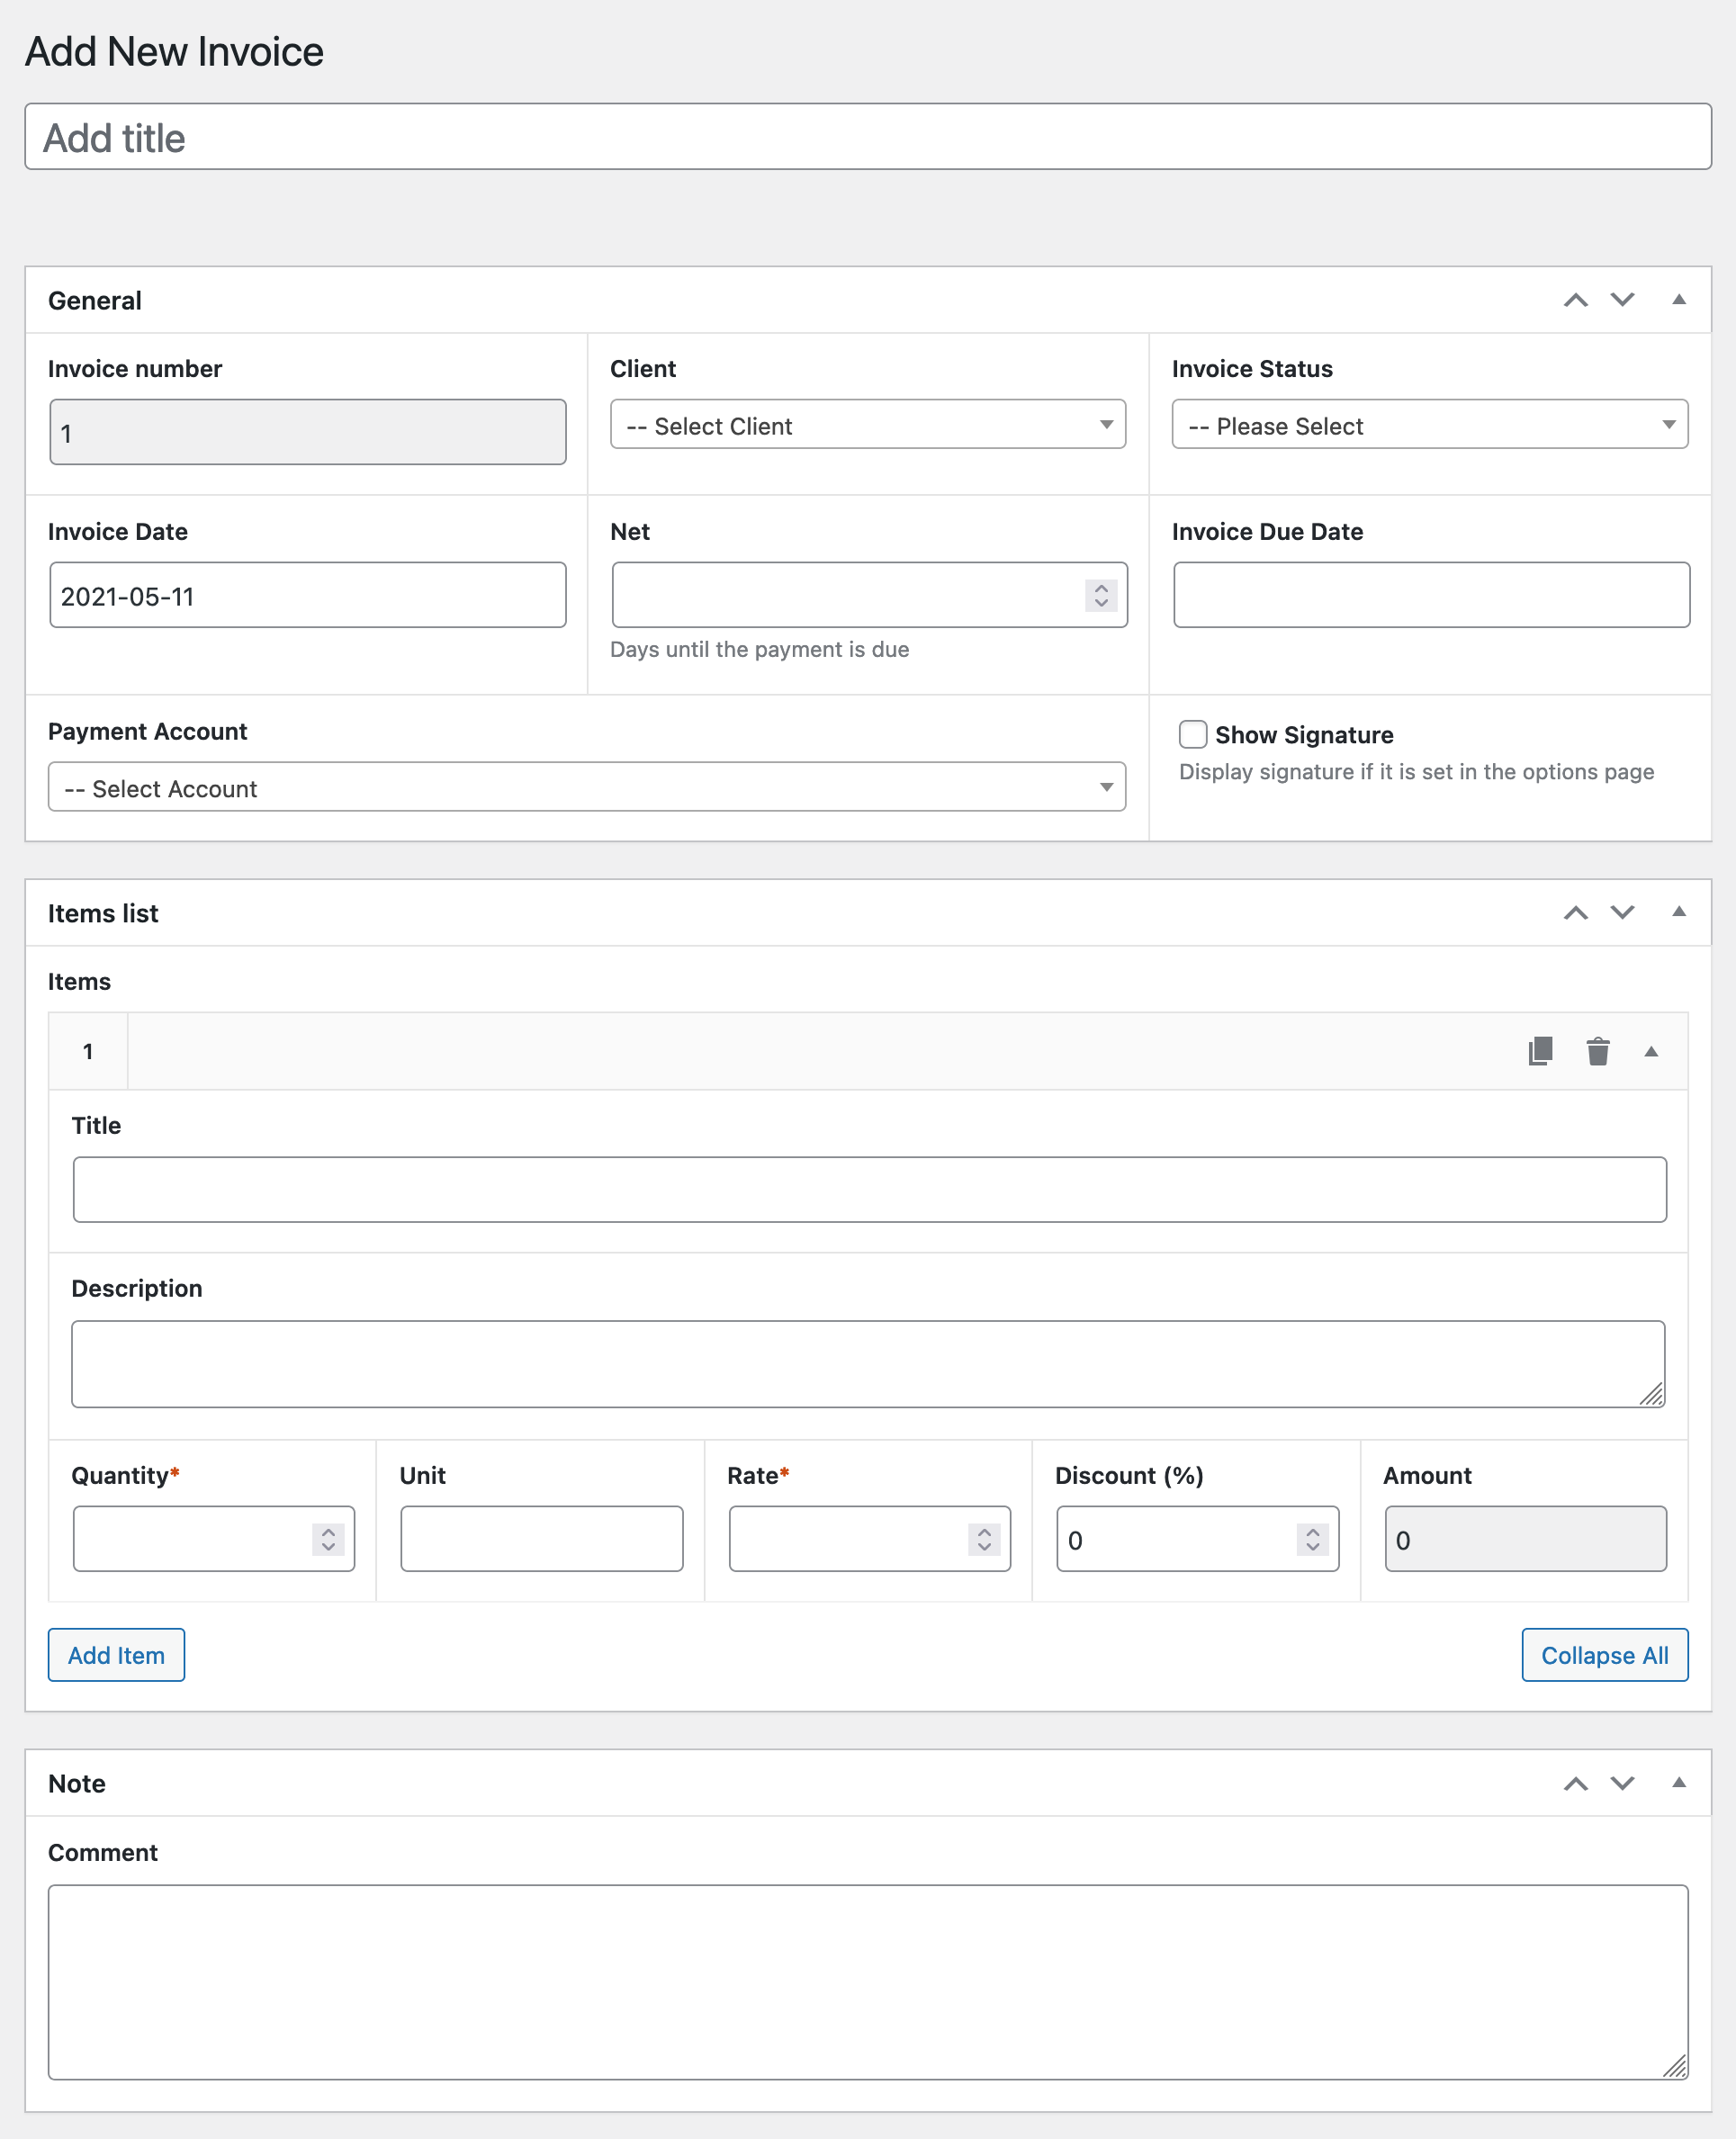Click the Invoice number field
The image size is (1736, 2139).
tap(308, 432)
